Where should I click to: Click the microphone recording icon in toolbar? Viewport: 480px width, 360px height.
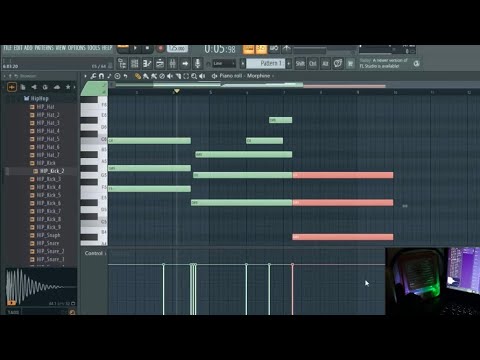(x=197, y=63)
